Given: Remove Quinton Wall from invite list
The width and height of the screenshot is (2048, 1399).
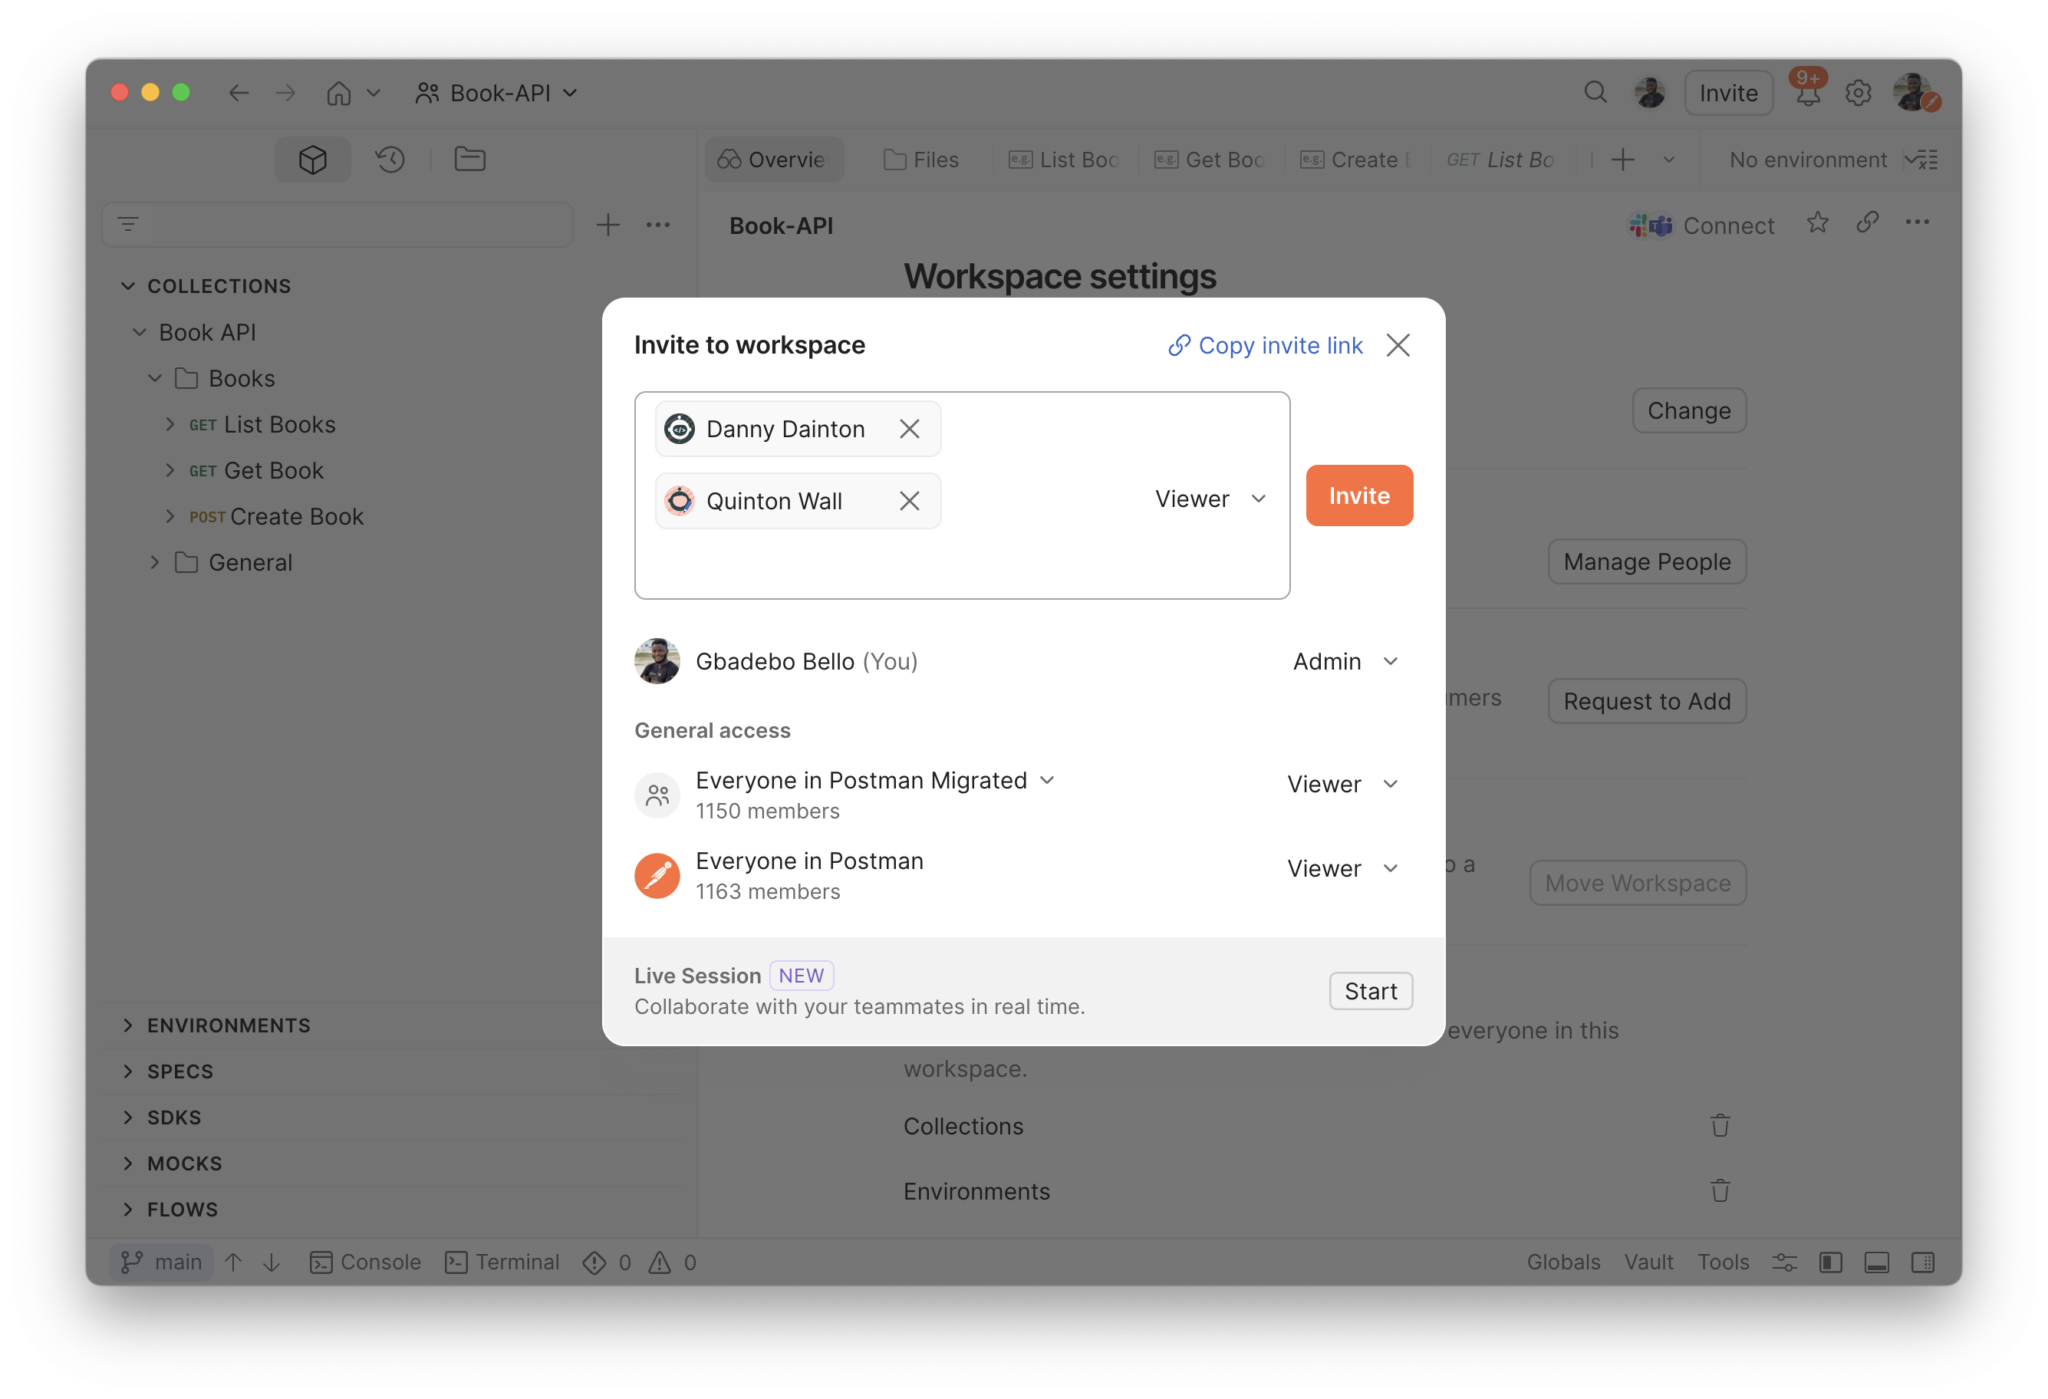Looking at the screenshot, I should (909, 501).
